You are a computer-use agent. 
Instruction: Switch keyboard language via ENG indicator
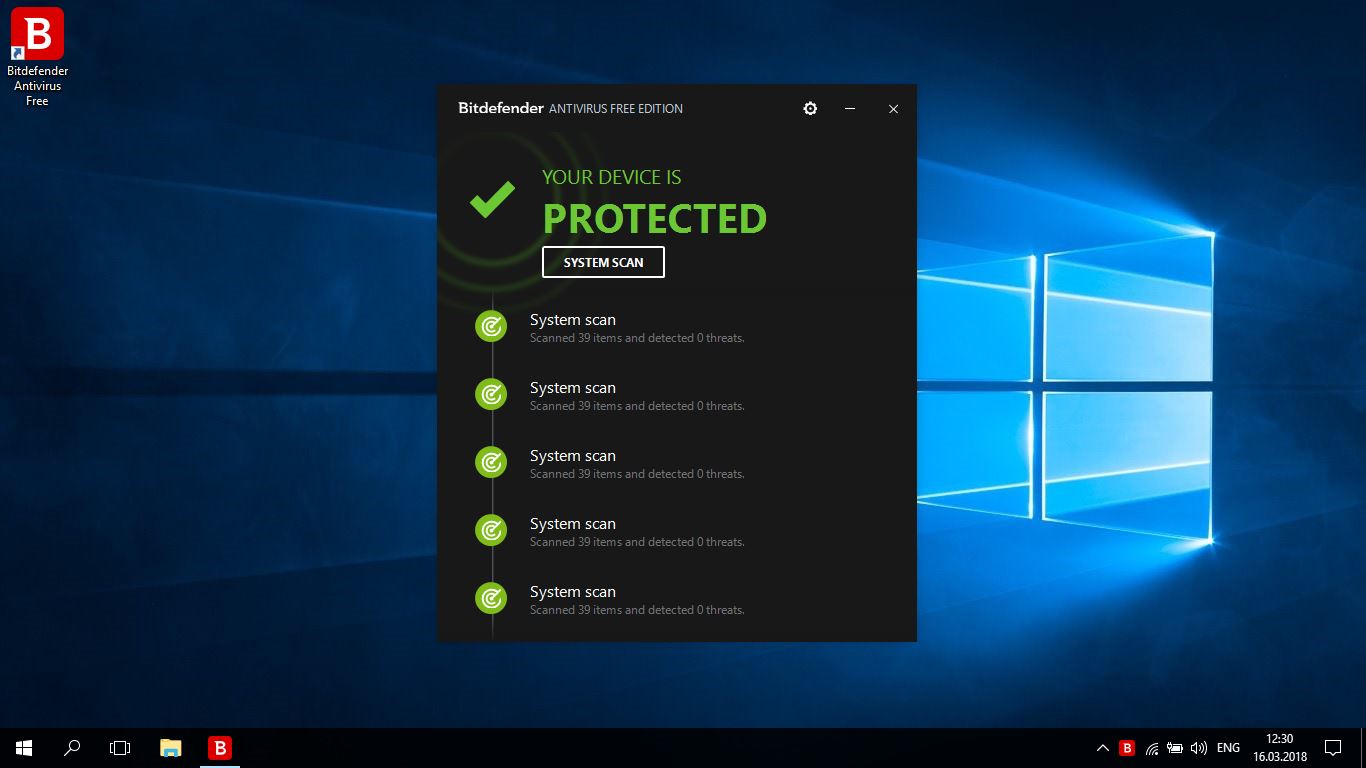point(1228,747)
